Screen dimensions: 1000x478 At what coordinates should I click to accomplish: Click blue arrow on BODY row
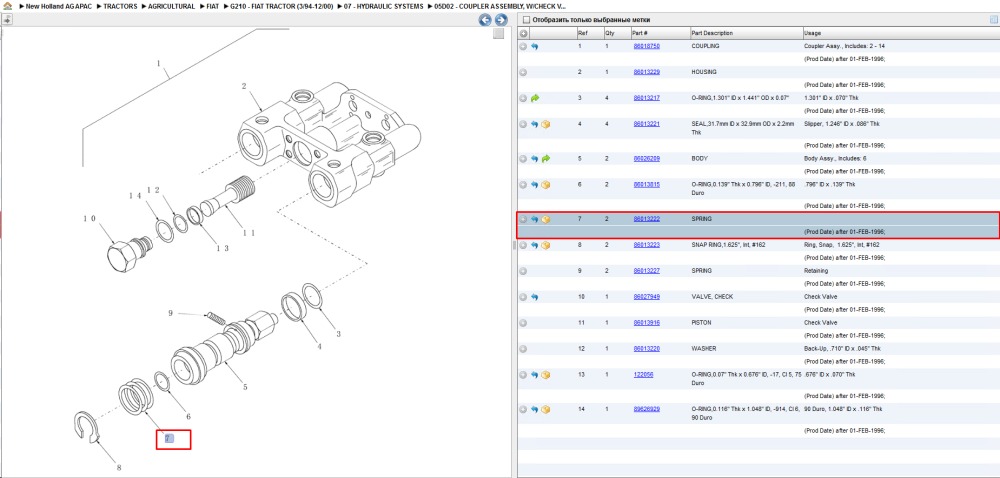[534, 159]
